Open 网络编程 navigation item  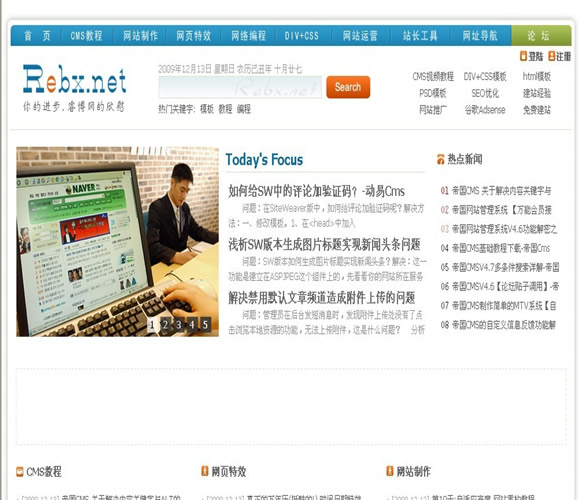pos(248,36)
